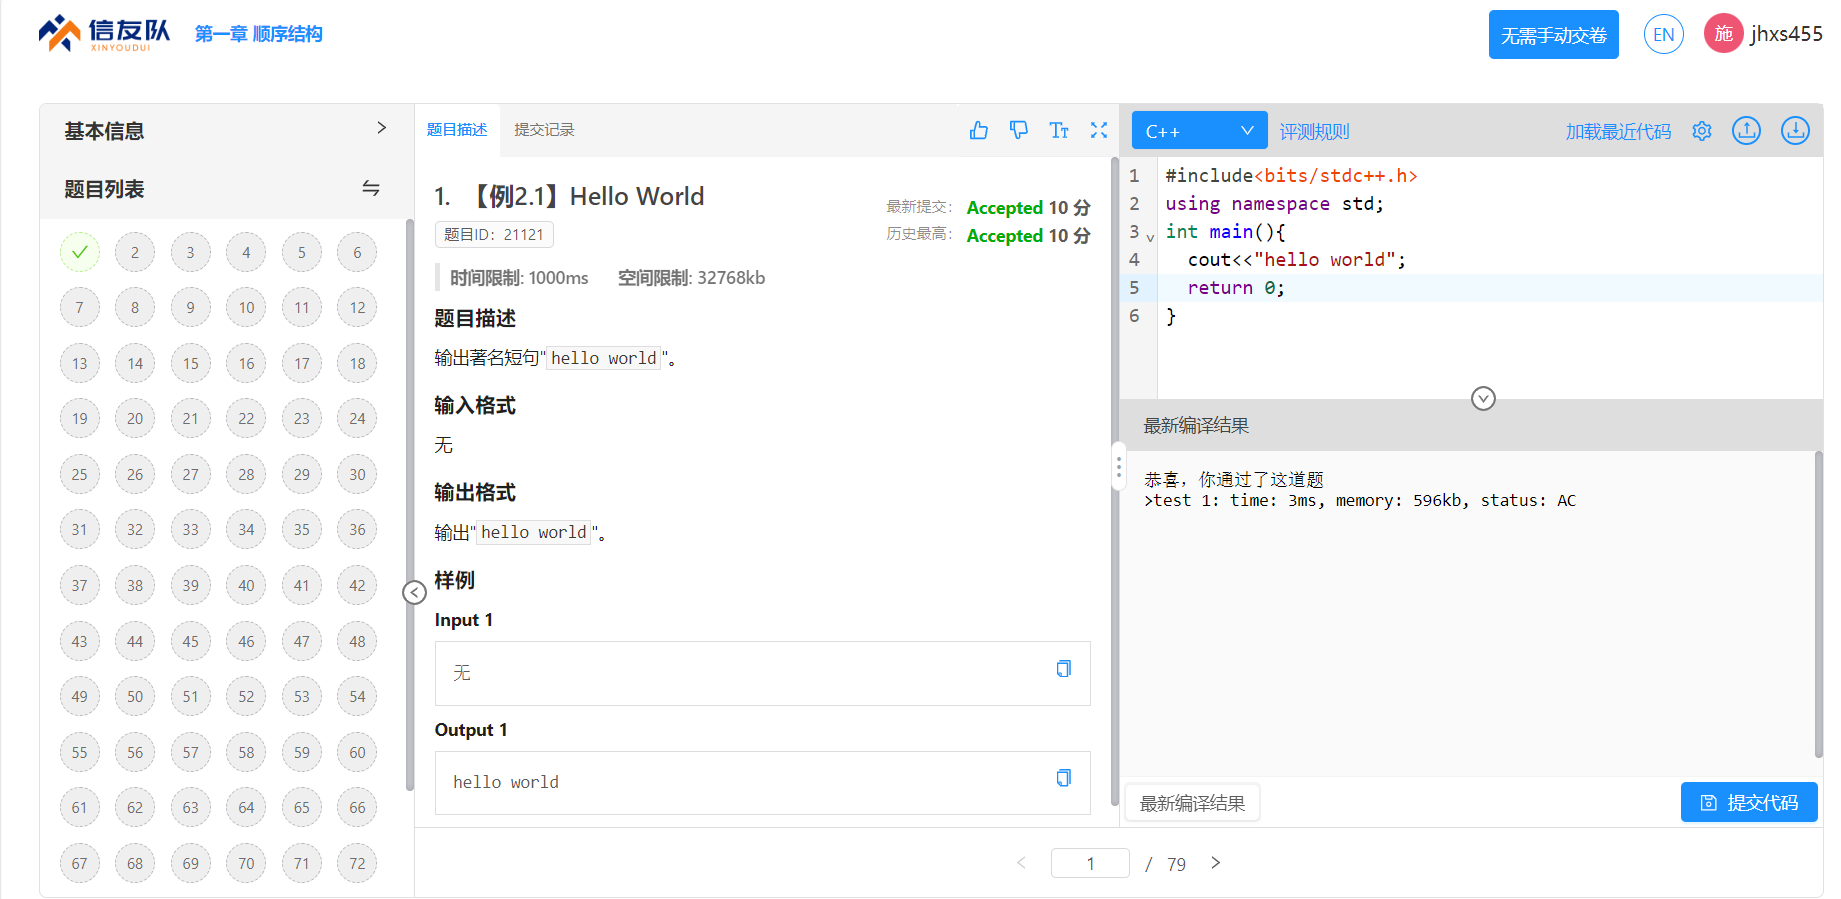The image size is (1841, 899).
Task: Copy the Input 1 sample
Action: (x=1064, y=669)
